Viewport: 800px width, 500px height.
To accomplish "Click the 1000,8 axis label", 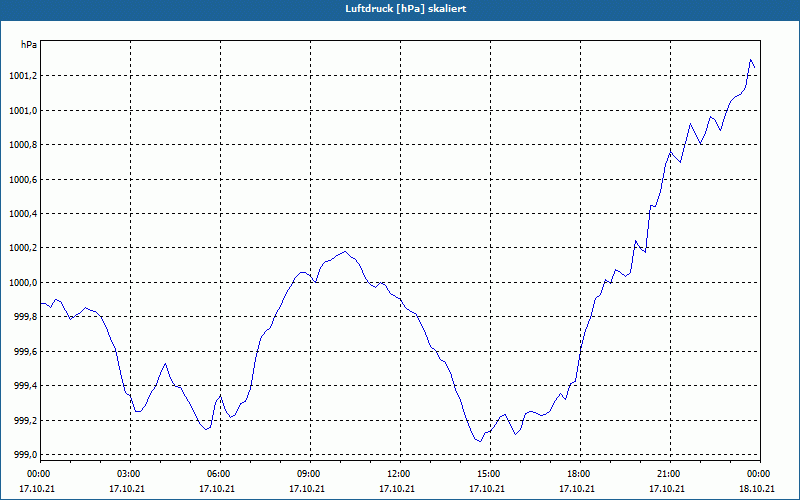I will click(x=22, y=145).
